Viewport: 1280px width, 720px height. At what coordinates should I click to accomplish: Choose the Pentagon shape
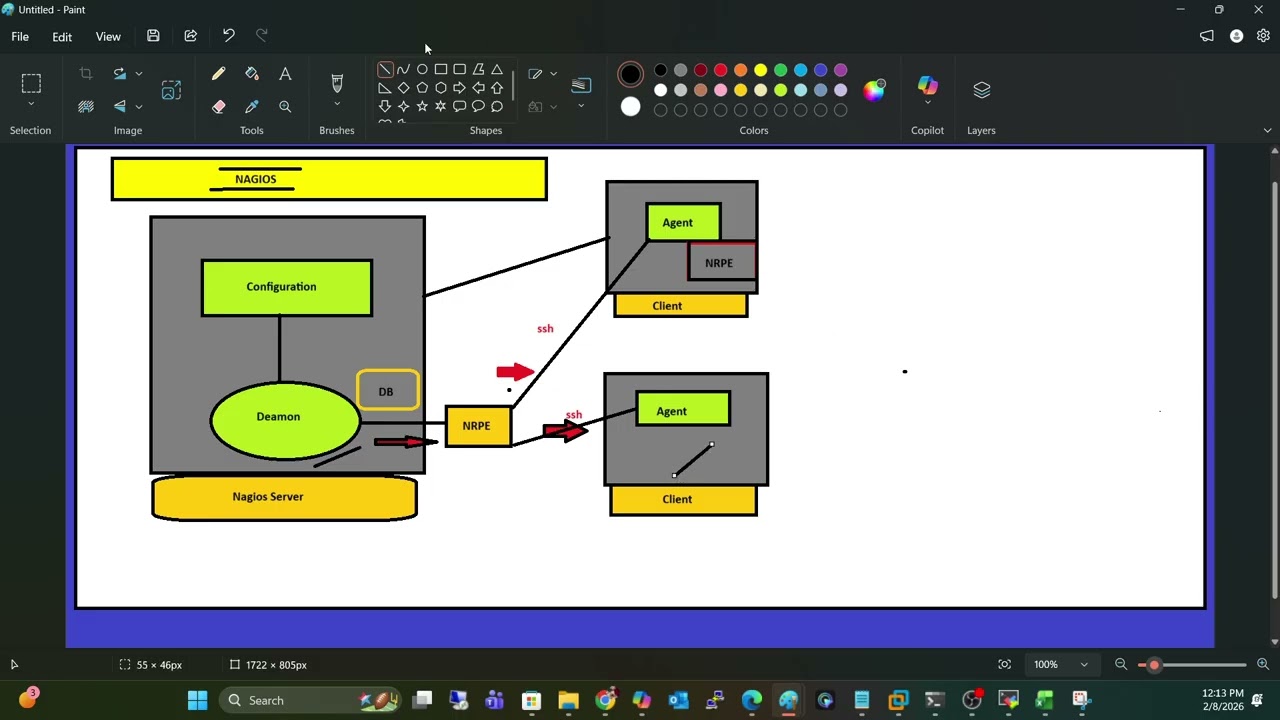pos(422,88)
